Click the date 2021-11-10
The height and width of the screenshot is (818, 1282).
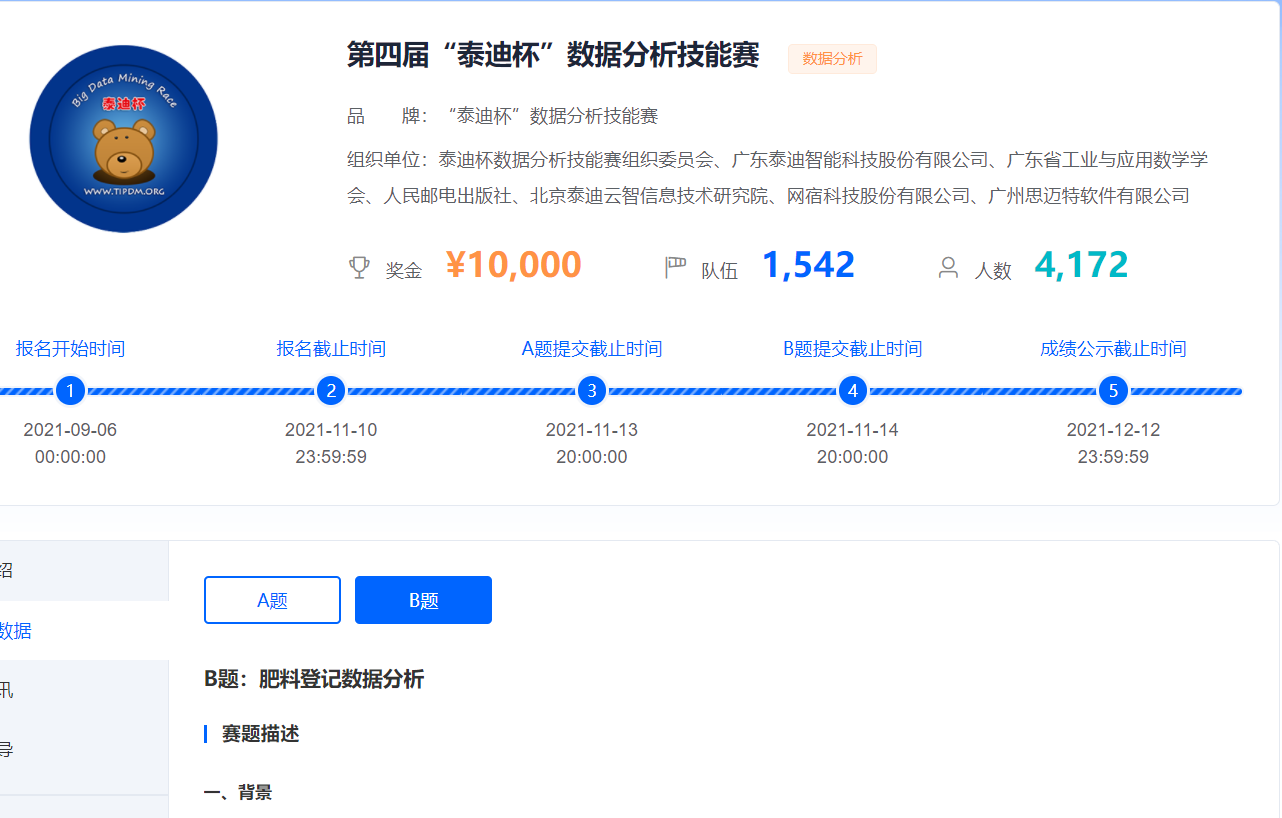tap(331, 430)
